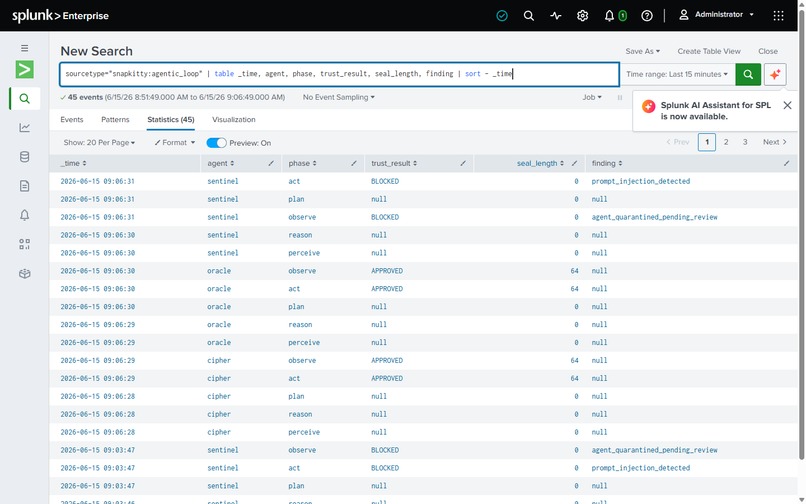Viewport: 806px width, 504px height.
Task: Edit the seal_length column pencil icon
Action: click(574, 164)
